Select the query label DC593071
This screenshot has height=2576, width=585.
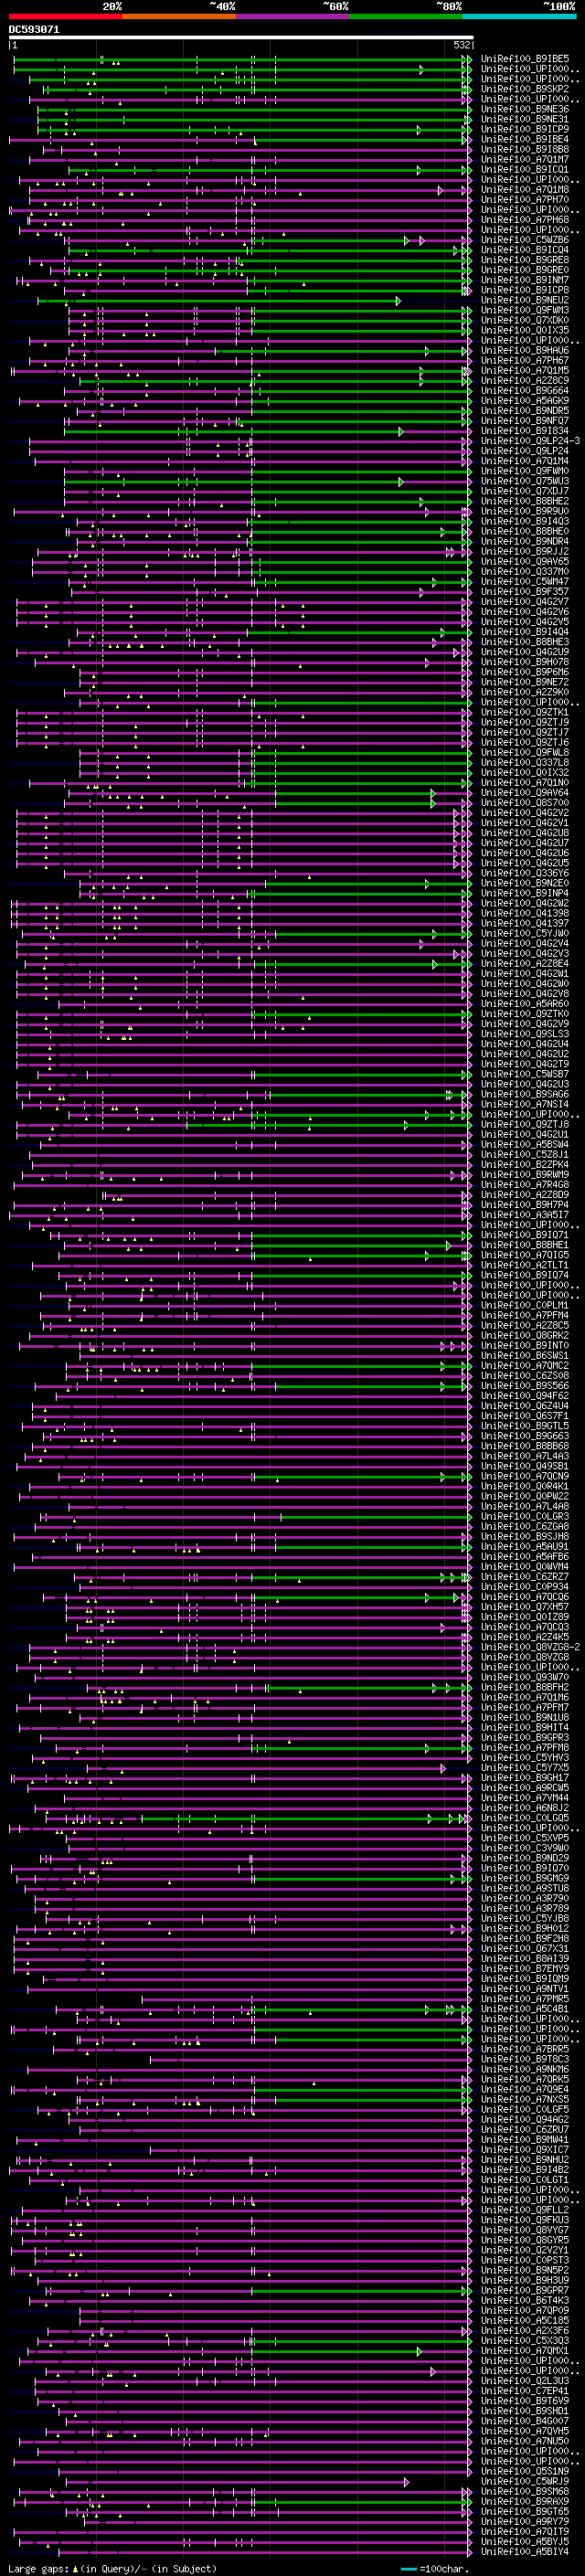tap(34, 30)
